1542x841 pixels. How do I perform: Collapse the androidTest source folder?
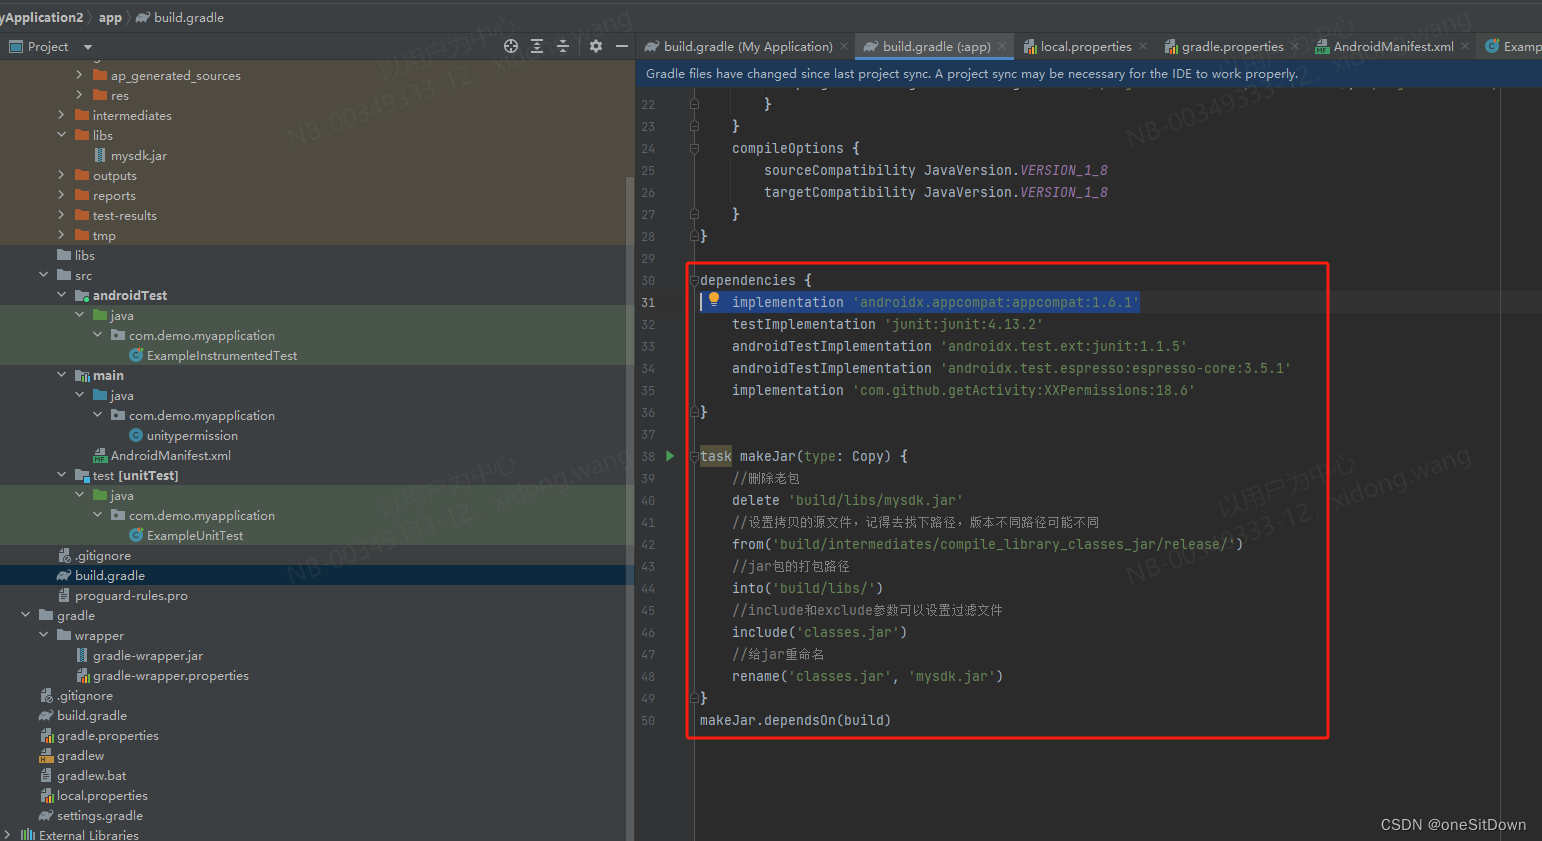(x=62, y=295)
